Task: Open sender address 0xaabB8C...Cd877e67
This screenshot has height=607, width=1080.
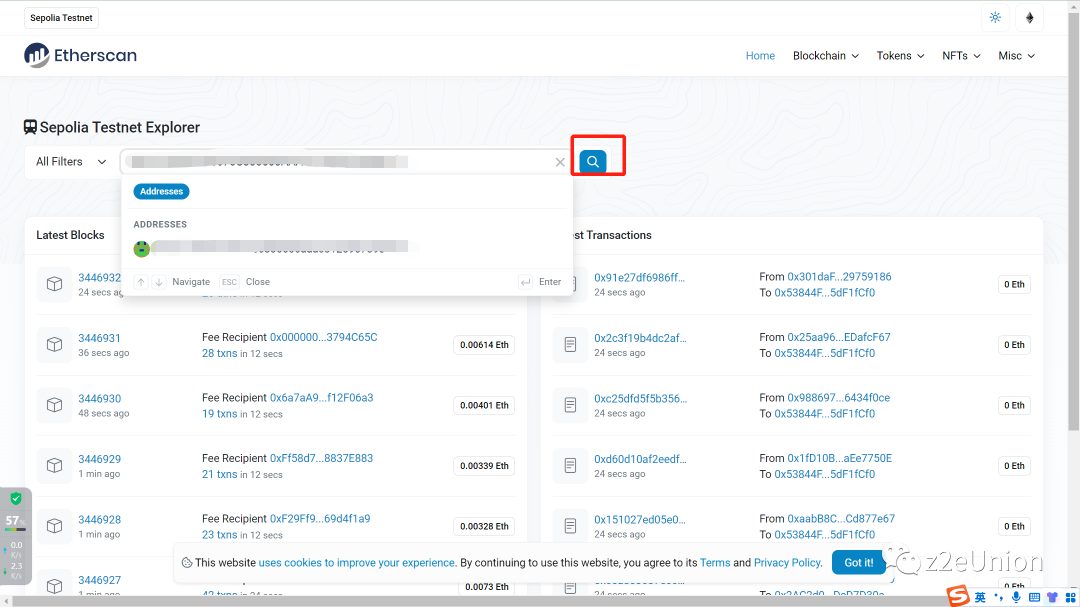Action: (x=841, y=519)
